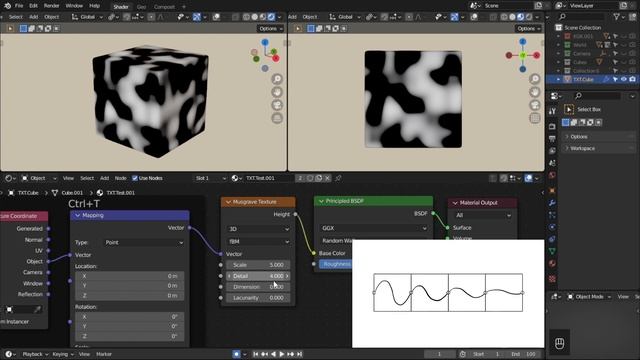
Task: Toggle auto keying record button in the timeline
Action: pos(236,354)
